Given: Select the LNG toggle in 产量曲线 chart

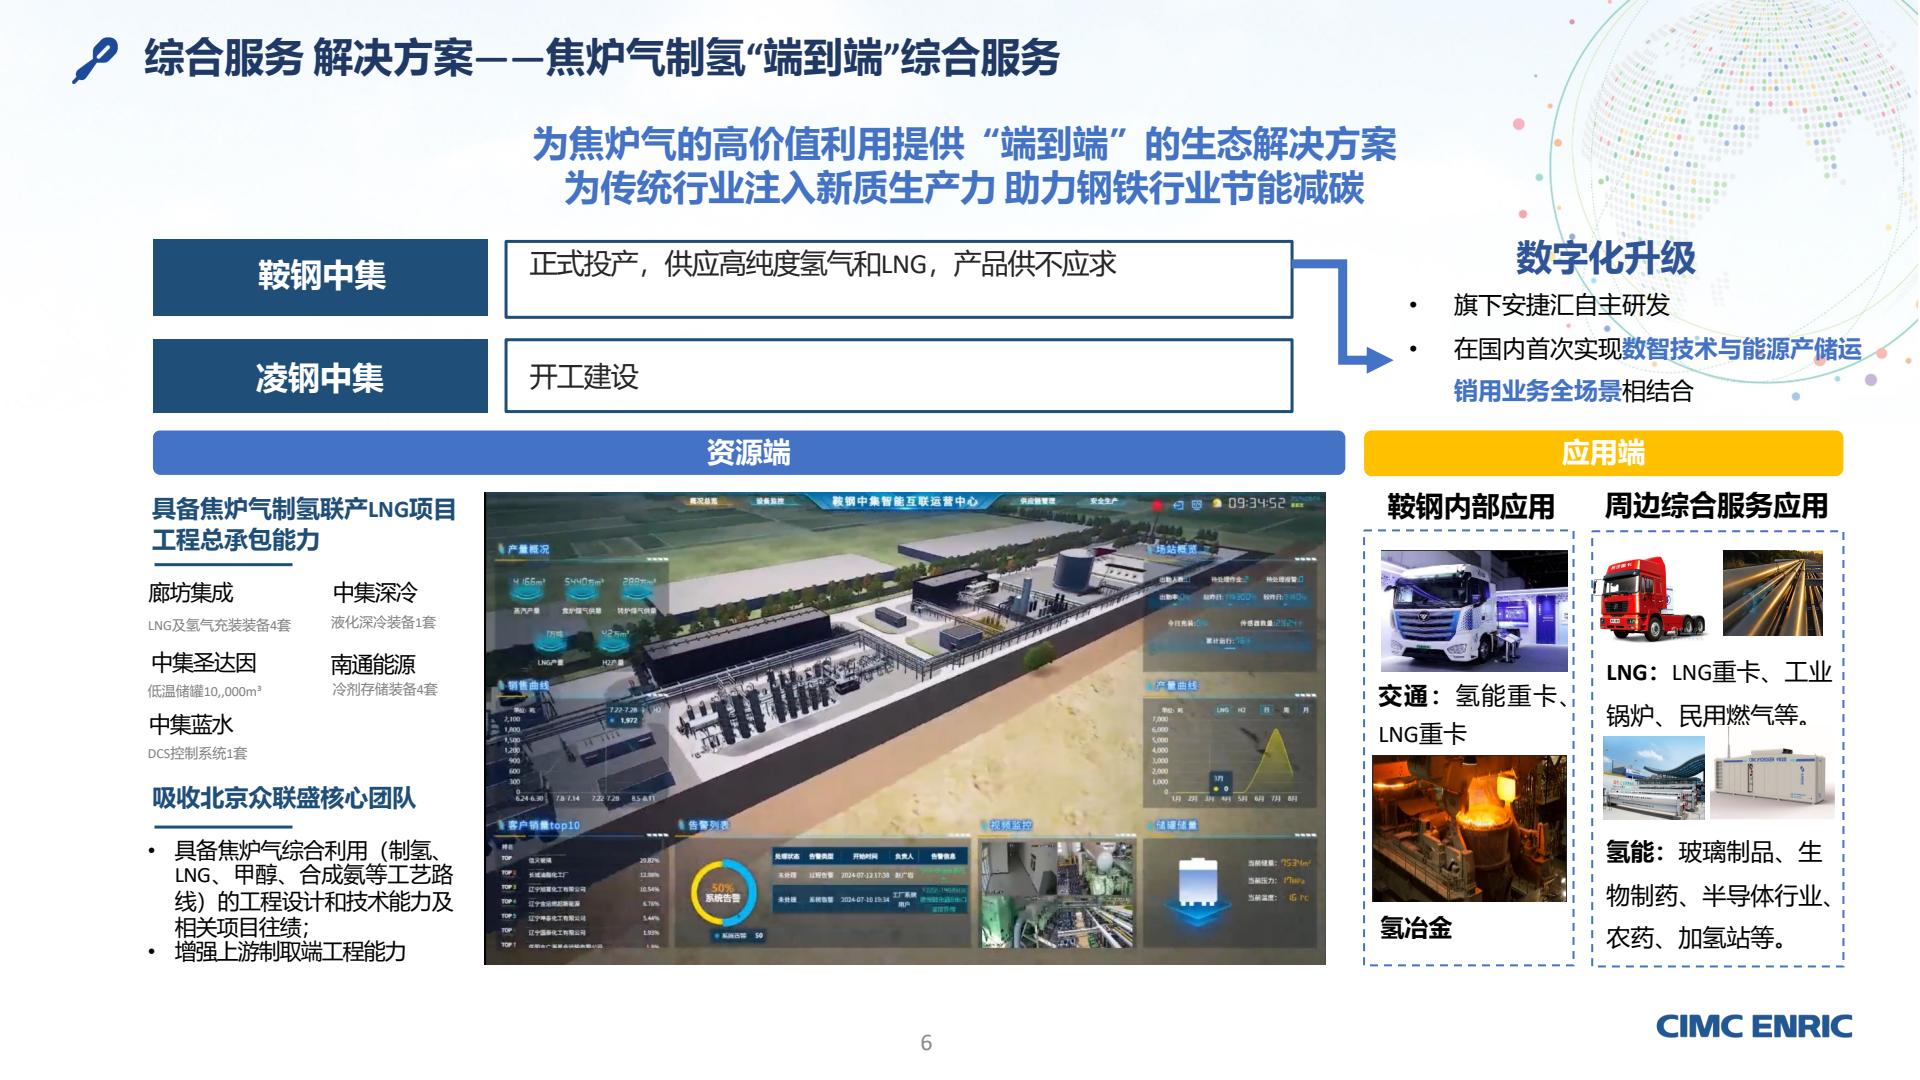Looking at the screenshot, I should tap(1223, 710).
